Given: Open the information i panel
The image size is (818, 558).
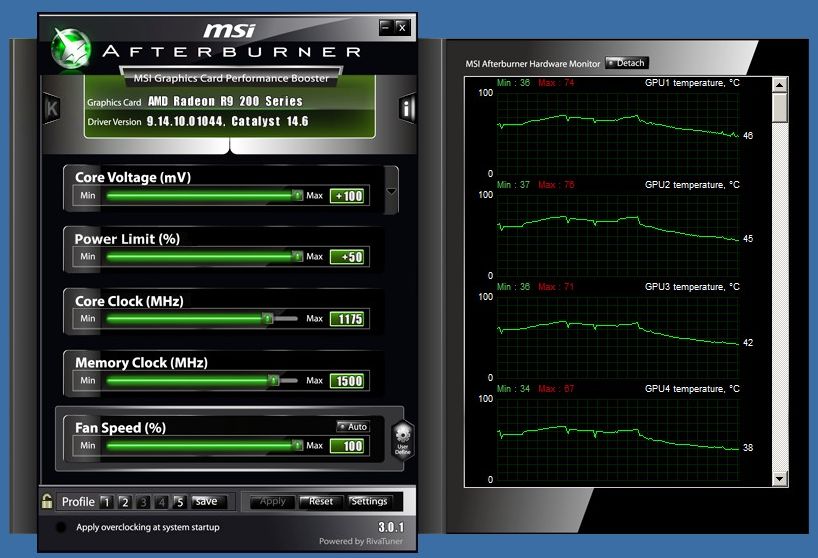Looking at the screenshot, I should 407,108.
